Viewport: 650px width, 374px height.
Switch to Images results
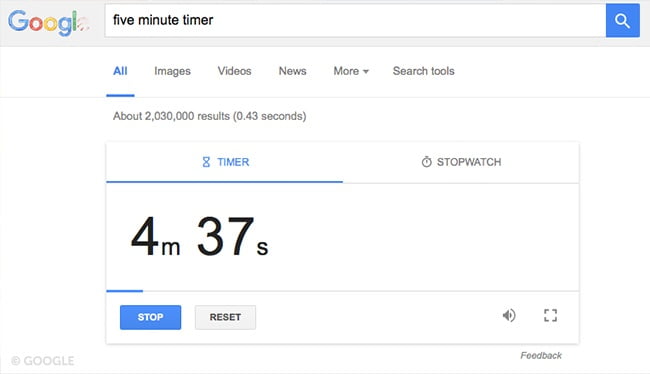pos(172,71)
